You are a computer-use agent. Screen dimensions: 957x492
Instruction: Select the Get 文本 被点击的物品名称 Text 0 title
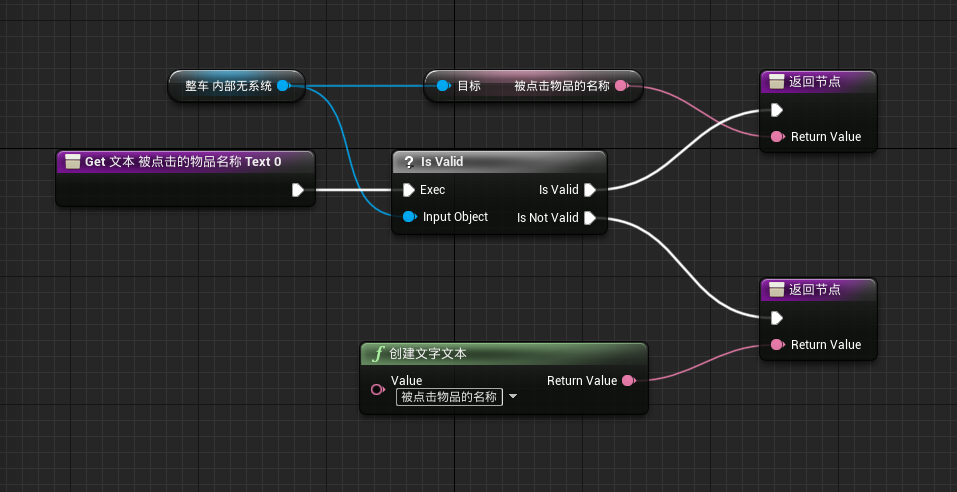(x=183, y=162)
